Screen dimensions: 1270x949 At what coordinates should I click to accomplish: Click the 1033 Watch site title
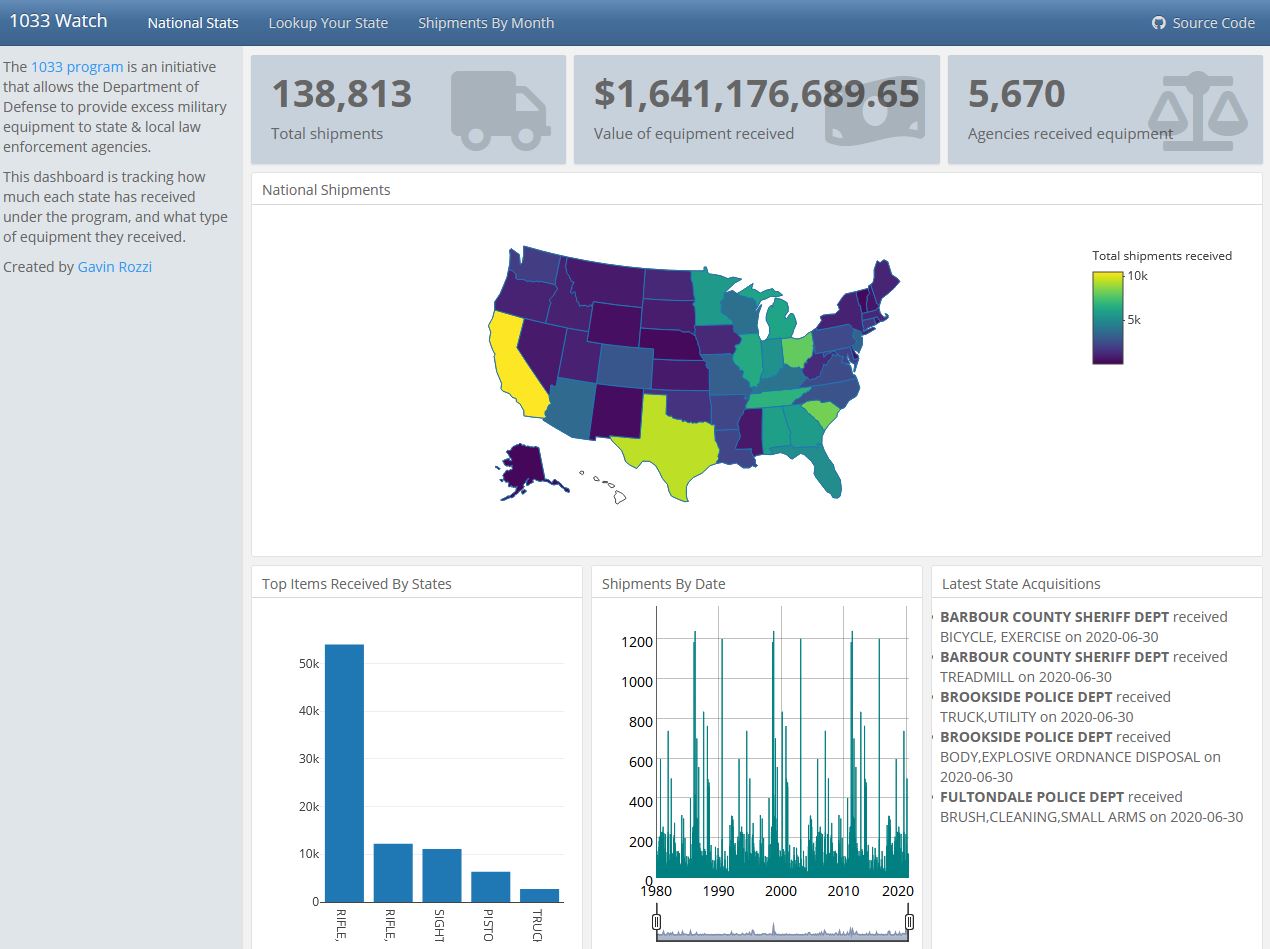click(58, 21)
